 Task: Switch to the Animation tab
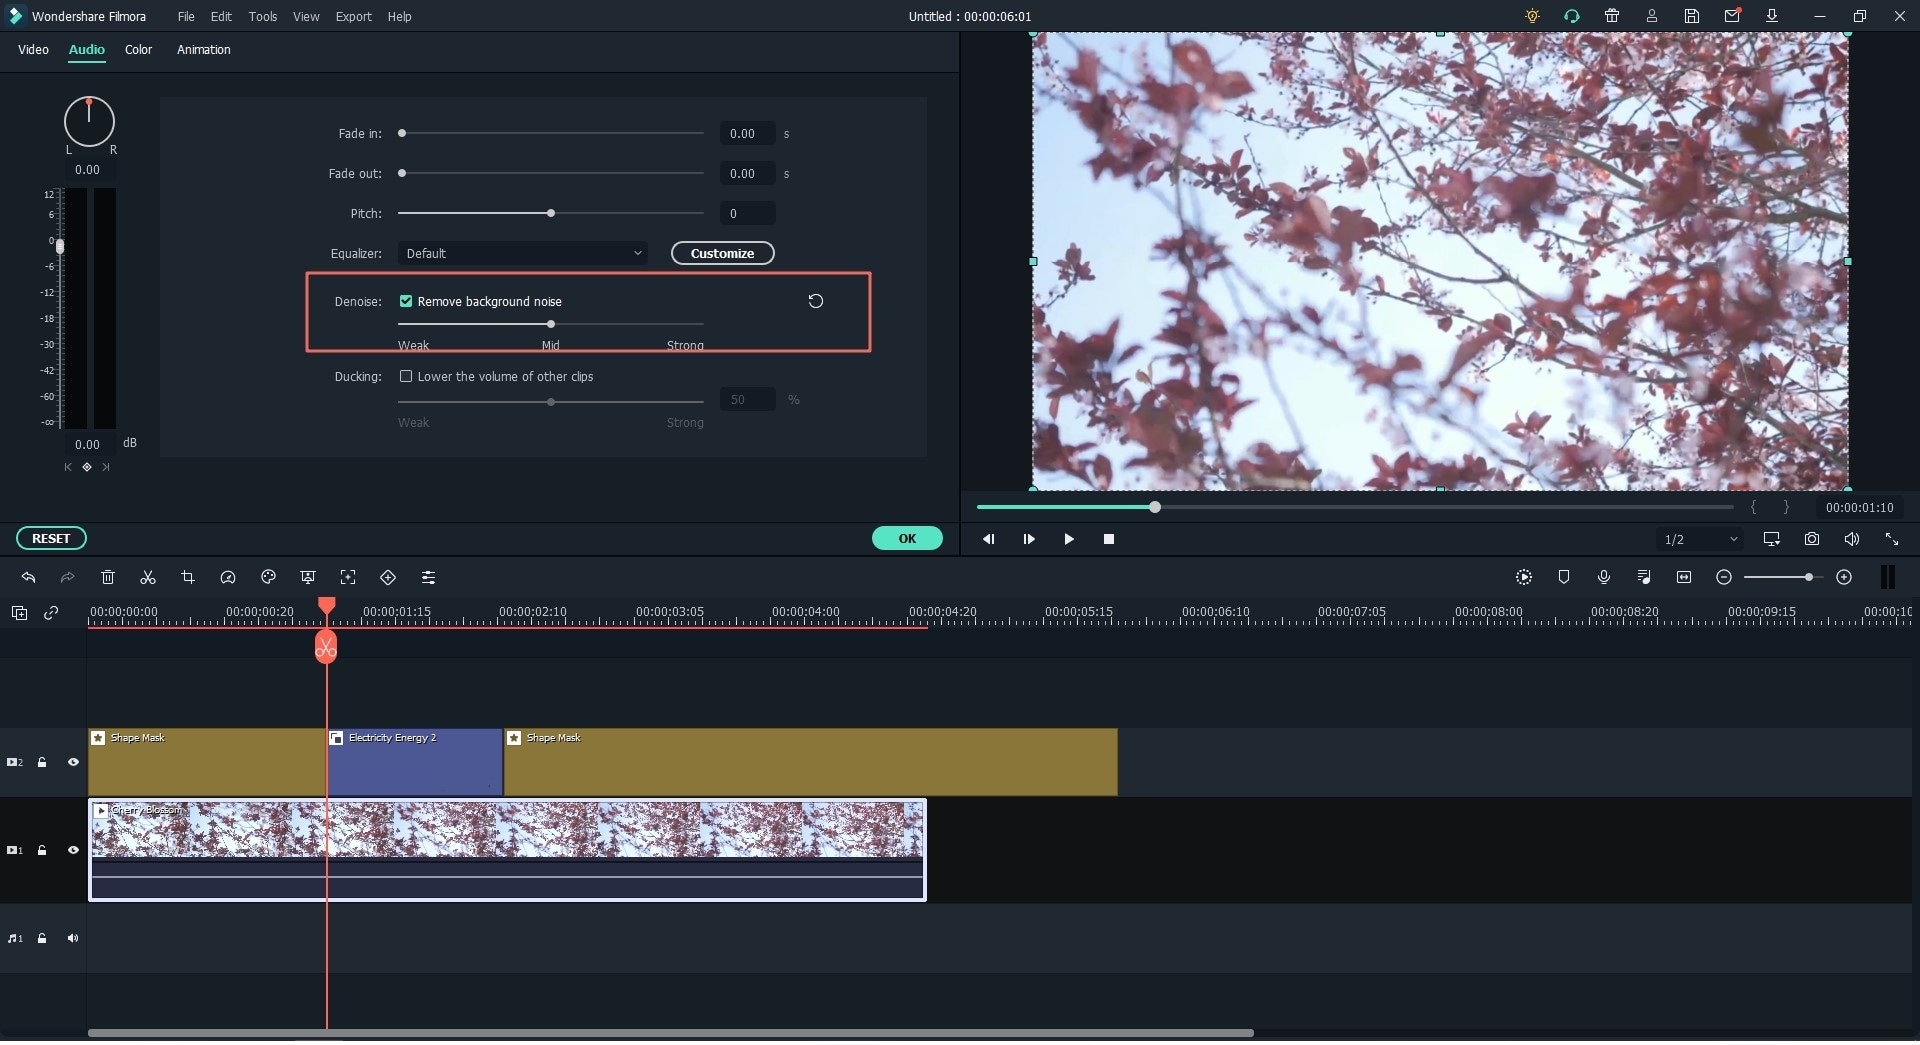point(204,49)
